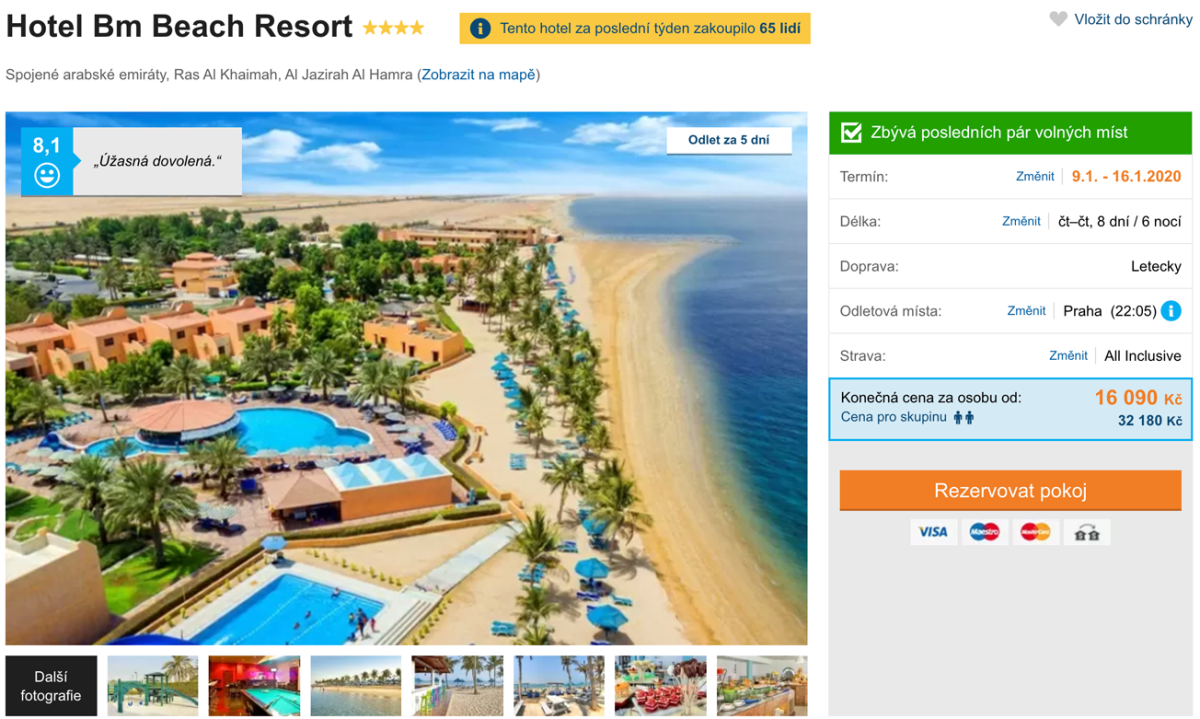
Task: Open the Zobrazit na mapě link
Action: tap(478, 75)
